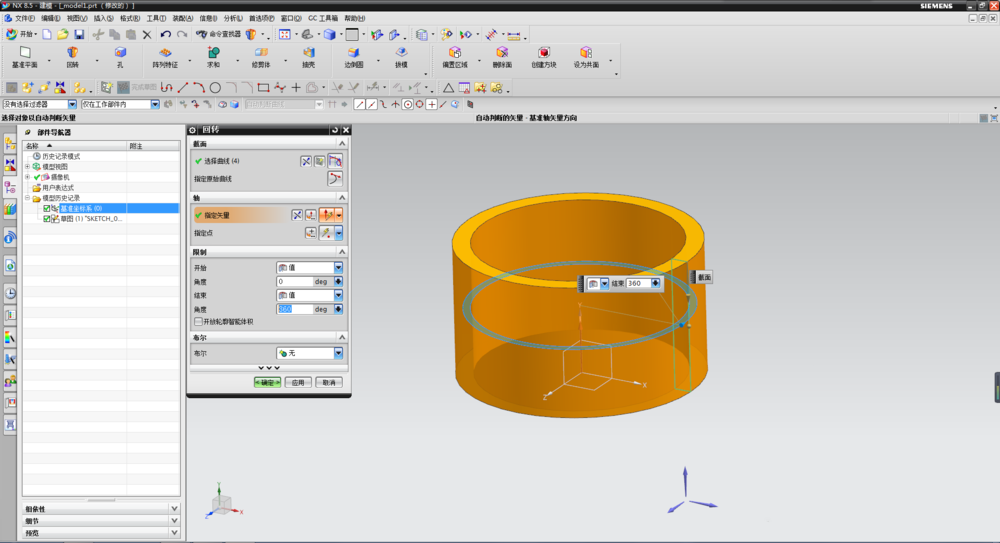Open the 分析 (Analysis) menu

(x=232, y=18)
